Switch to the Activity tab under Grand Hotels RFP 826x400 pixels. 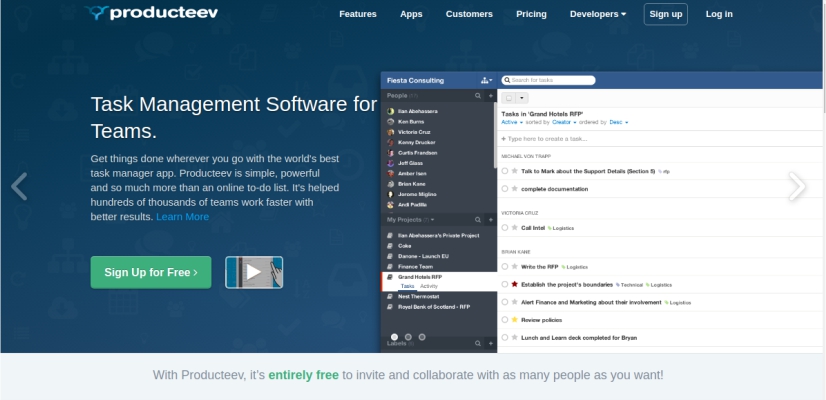(x=429, y=286)
